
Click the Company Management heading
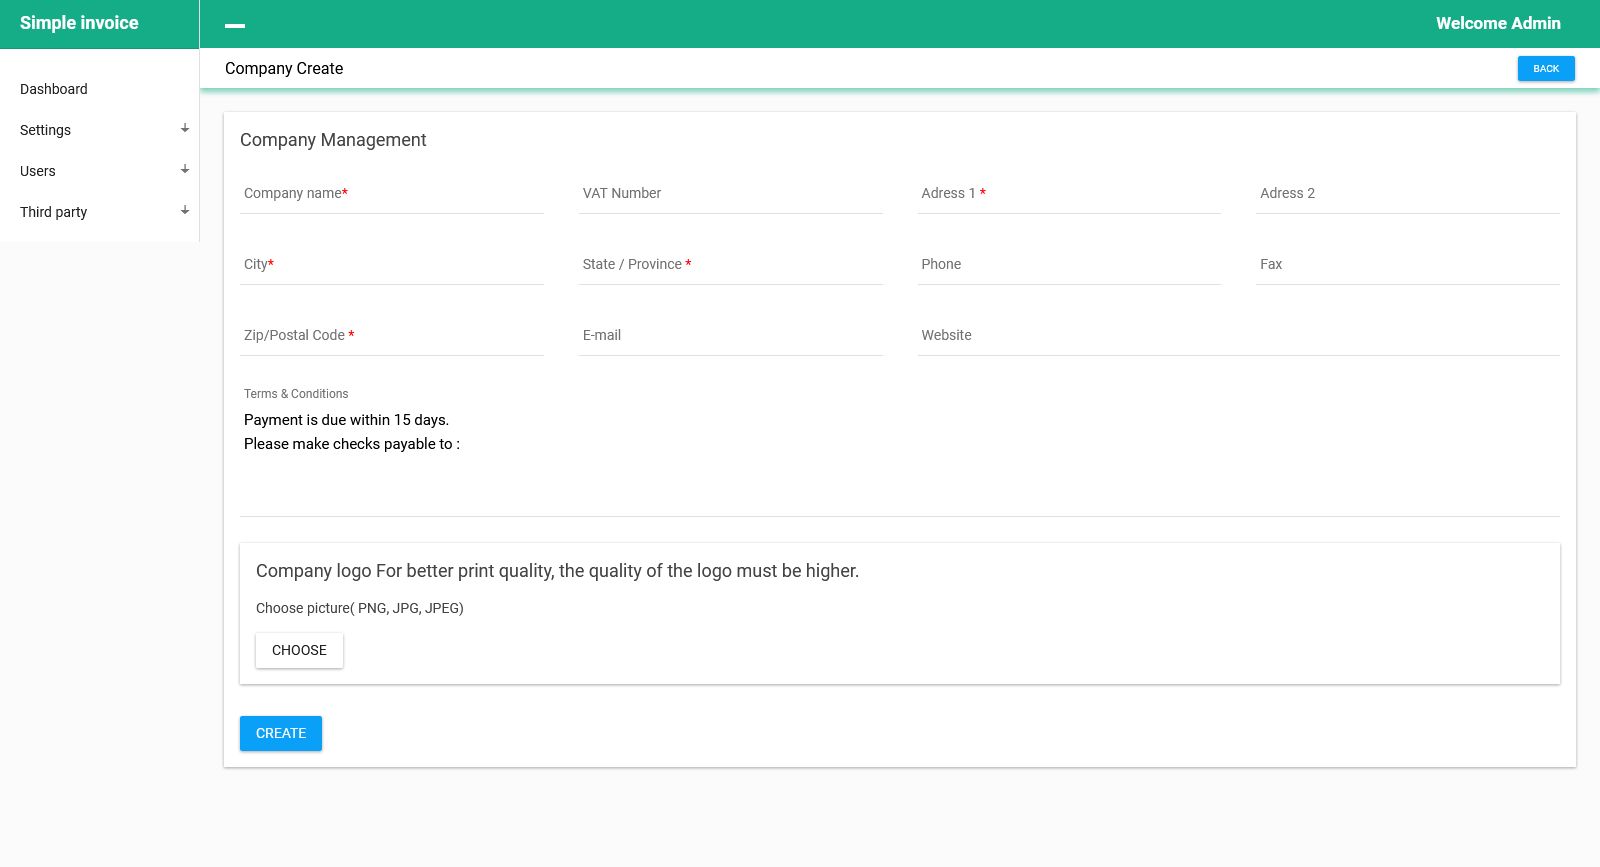point(333,140)
